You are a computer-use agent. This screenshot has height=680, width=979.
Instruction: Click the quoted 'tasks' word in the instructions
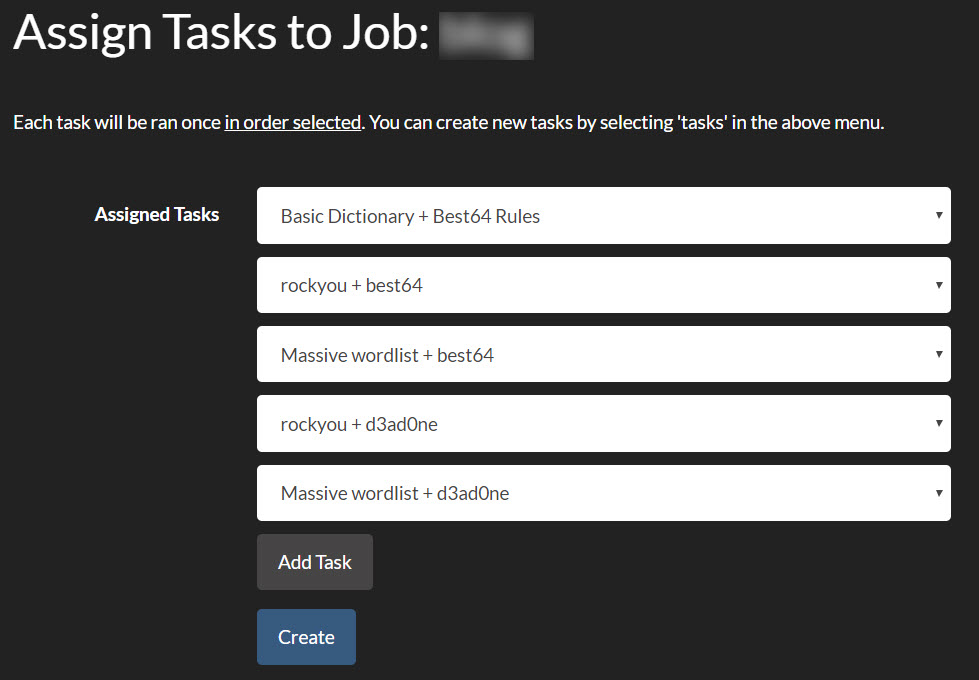pos(702,122)
